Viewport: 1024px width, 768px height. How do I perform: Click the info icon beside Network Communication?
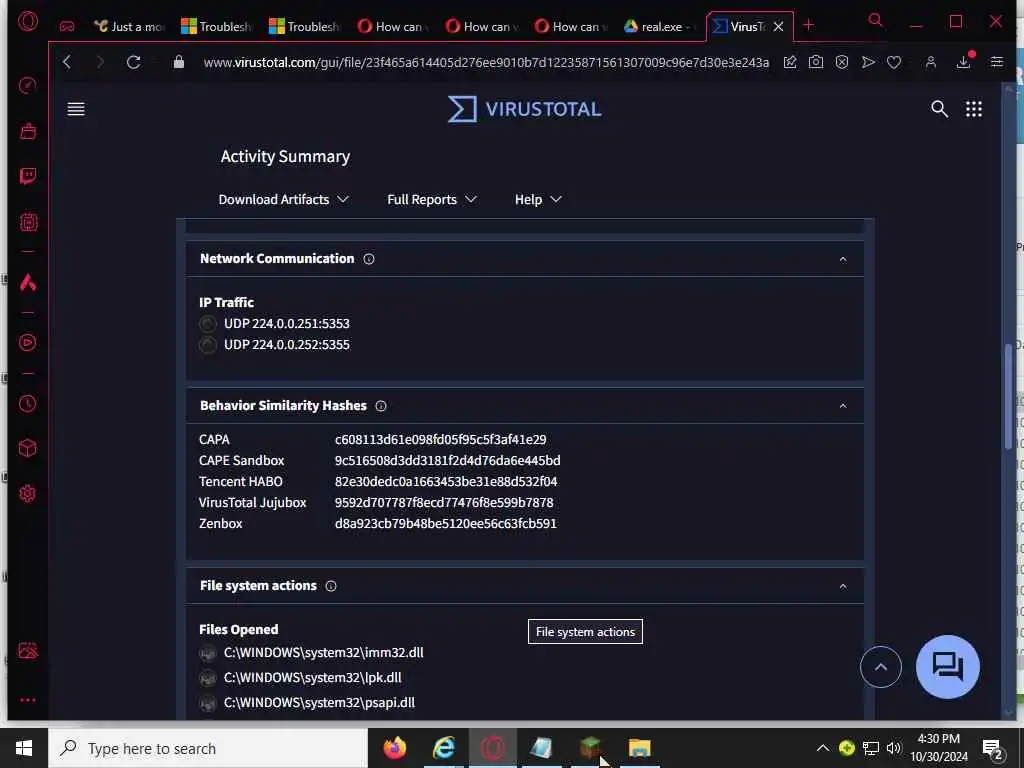[369, 259]
